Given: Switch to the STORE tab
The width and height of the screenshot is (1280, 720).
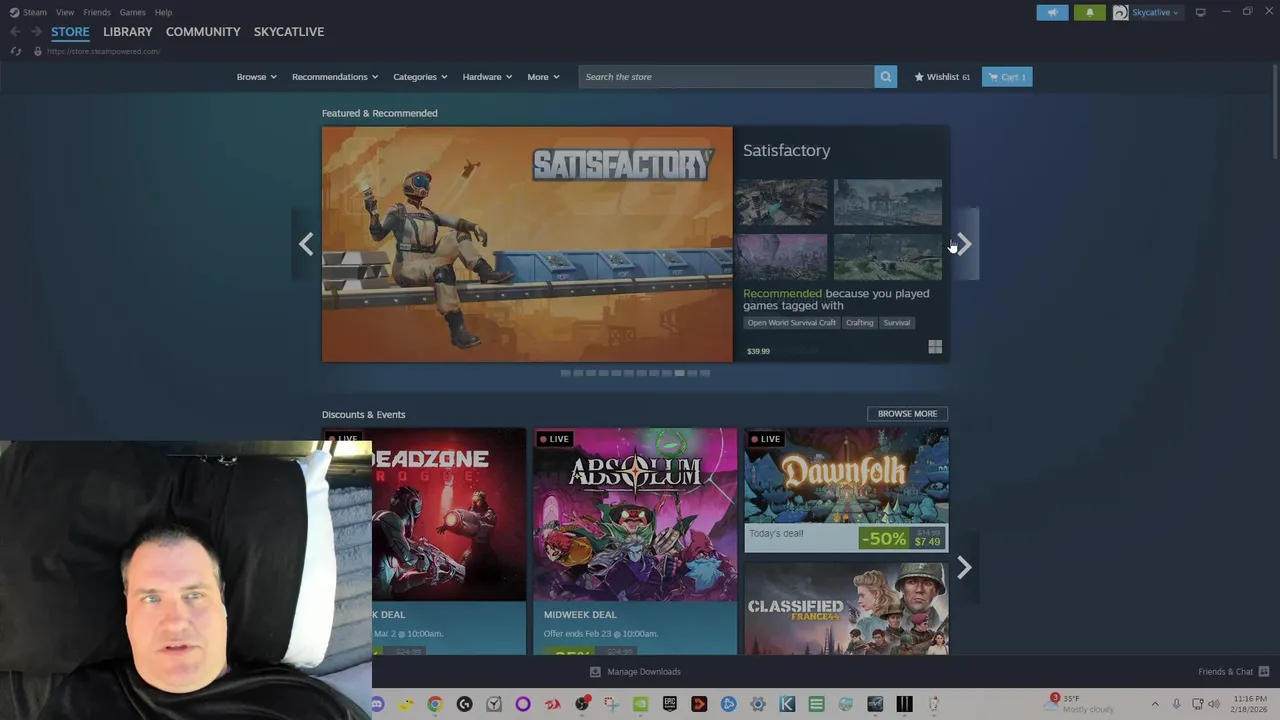Looking at the screenshot, I should pyautogui.click(x=70, y=32).
